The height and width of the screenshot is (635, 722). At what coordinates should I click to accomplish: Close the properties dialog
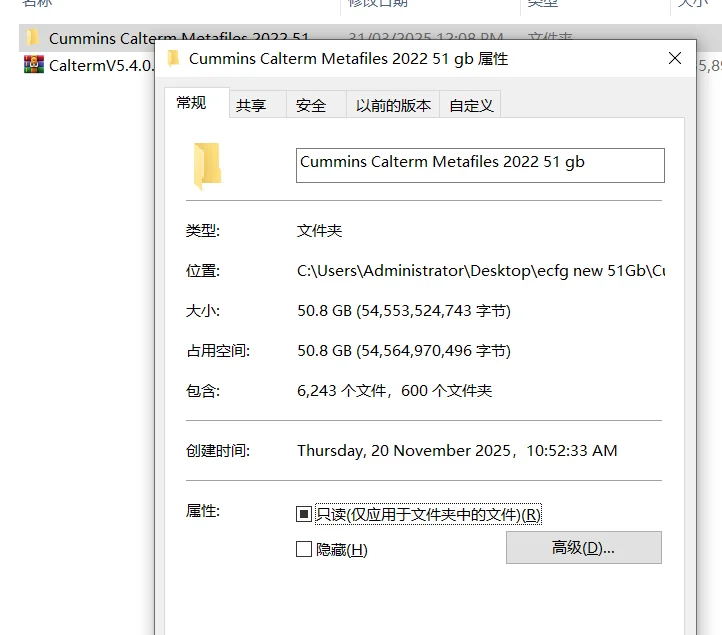pos(675,58)
